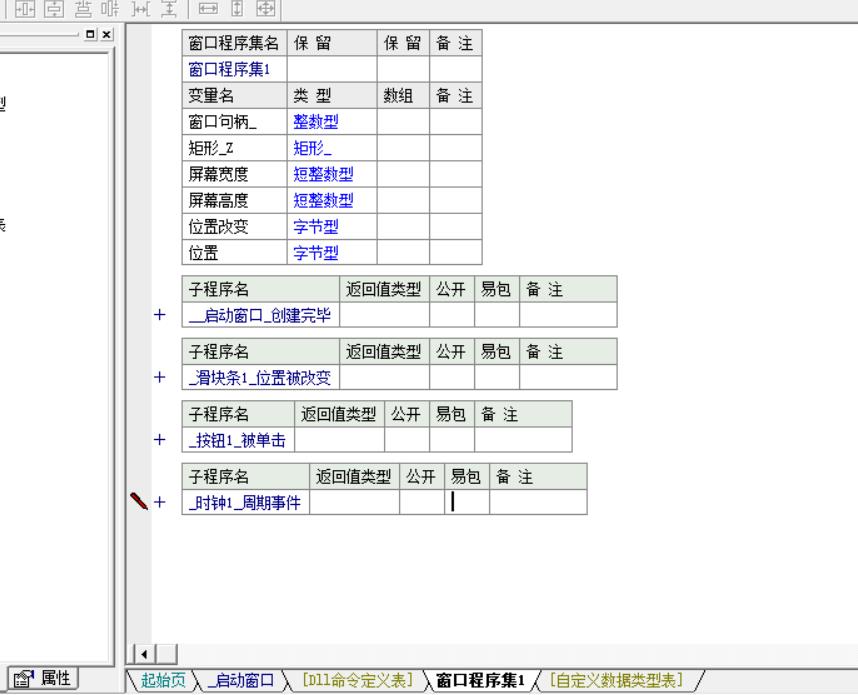Viewport: 858px width, 695px height.
Task: Click the horizontal scrollbar left arrow
Action: pos(143,655)
